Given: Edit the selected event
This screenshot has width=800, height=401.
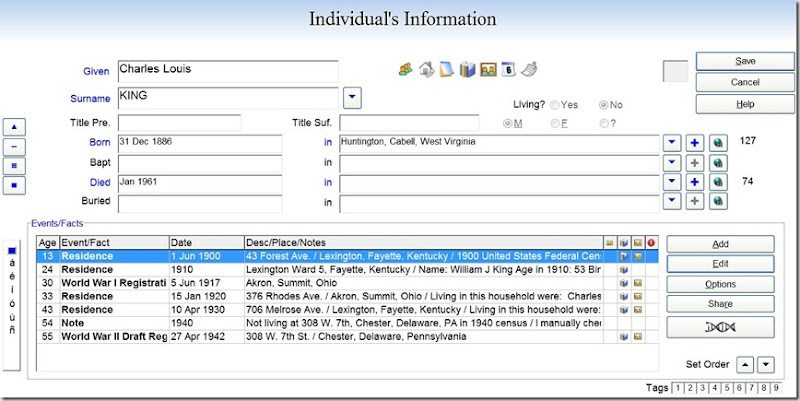Looking at the screenshot, I should [x=720, y=264].
